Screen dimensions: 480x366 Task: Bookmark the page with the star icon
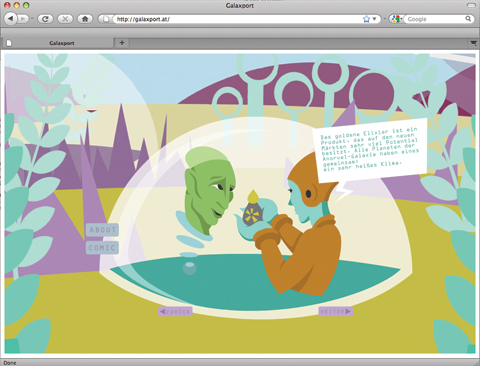366,19
